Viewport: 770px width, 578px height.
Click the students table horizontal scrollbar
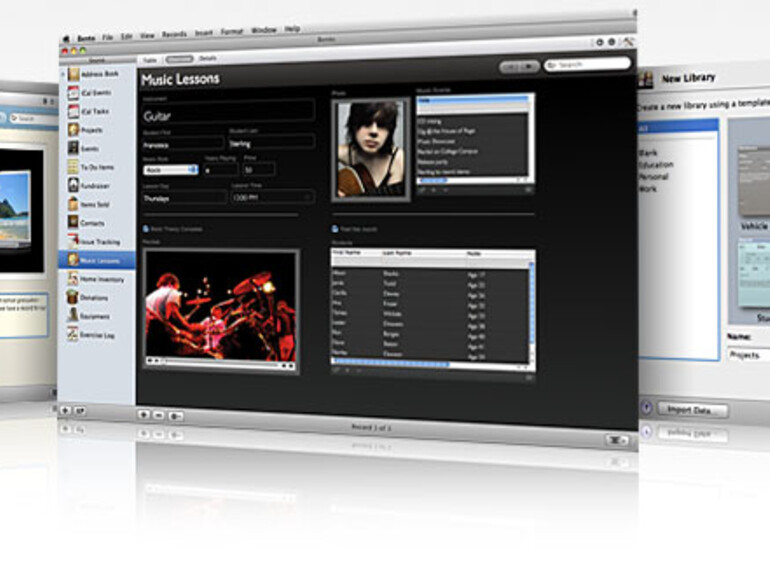coord(390,363)
